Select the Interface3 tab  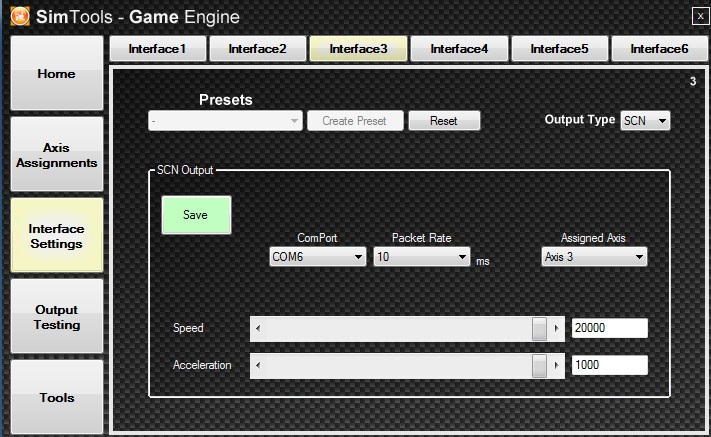click(358, 49)
